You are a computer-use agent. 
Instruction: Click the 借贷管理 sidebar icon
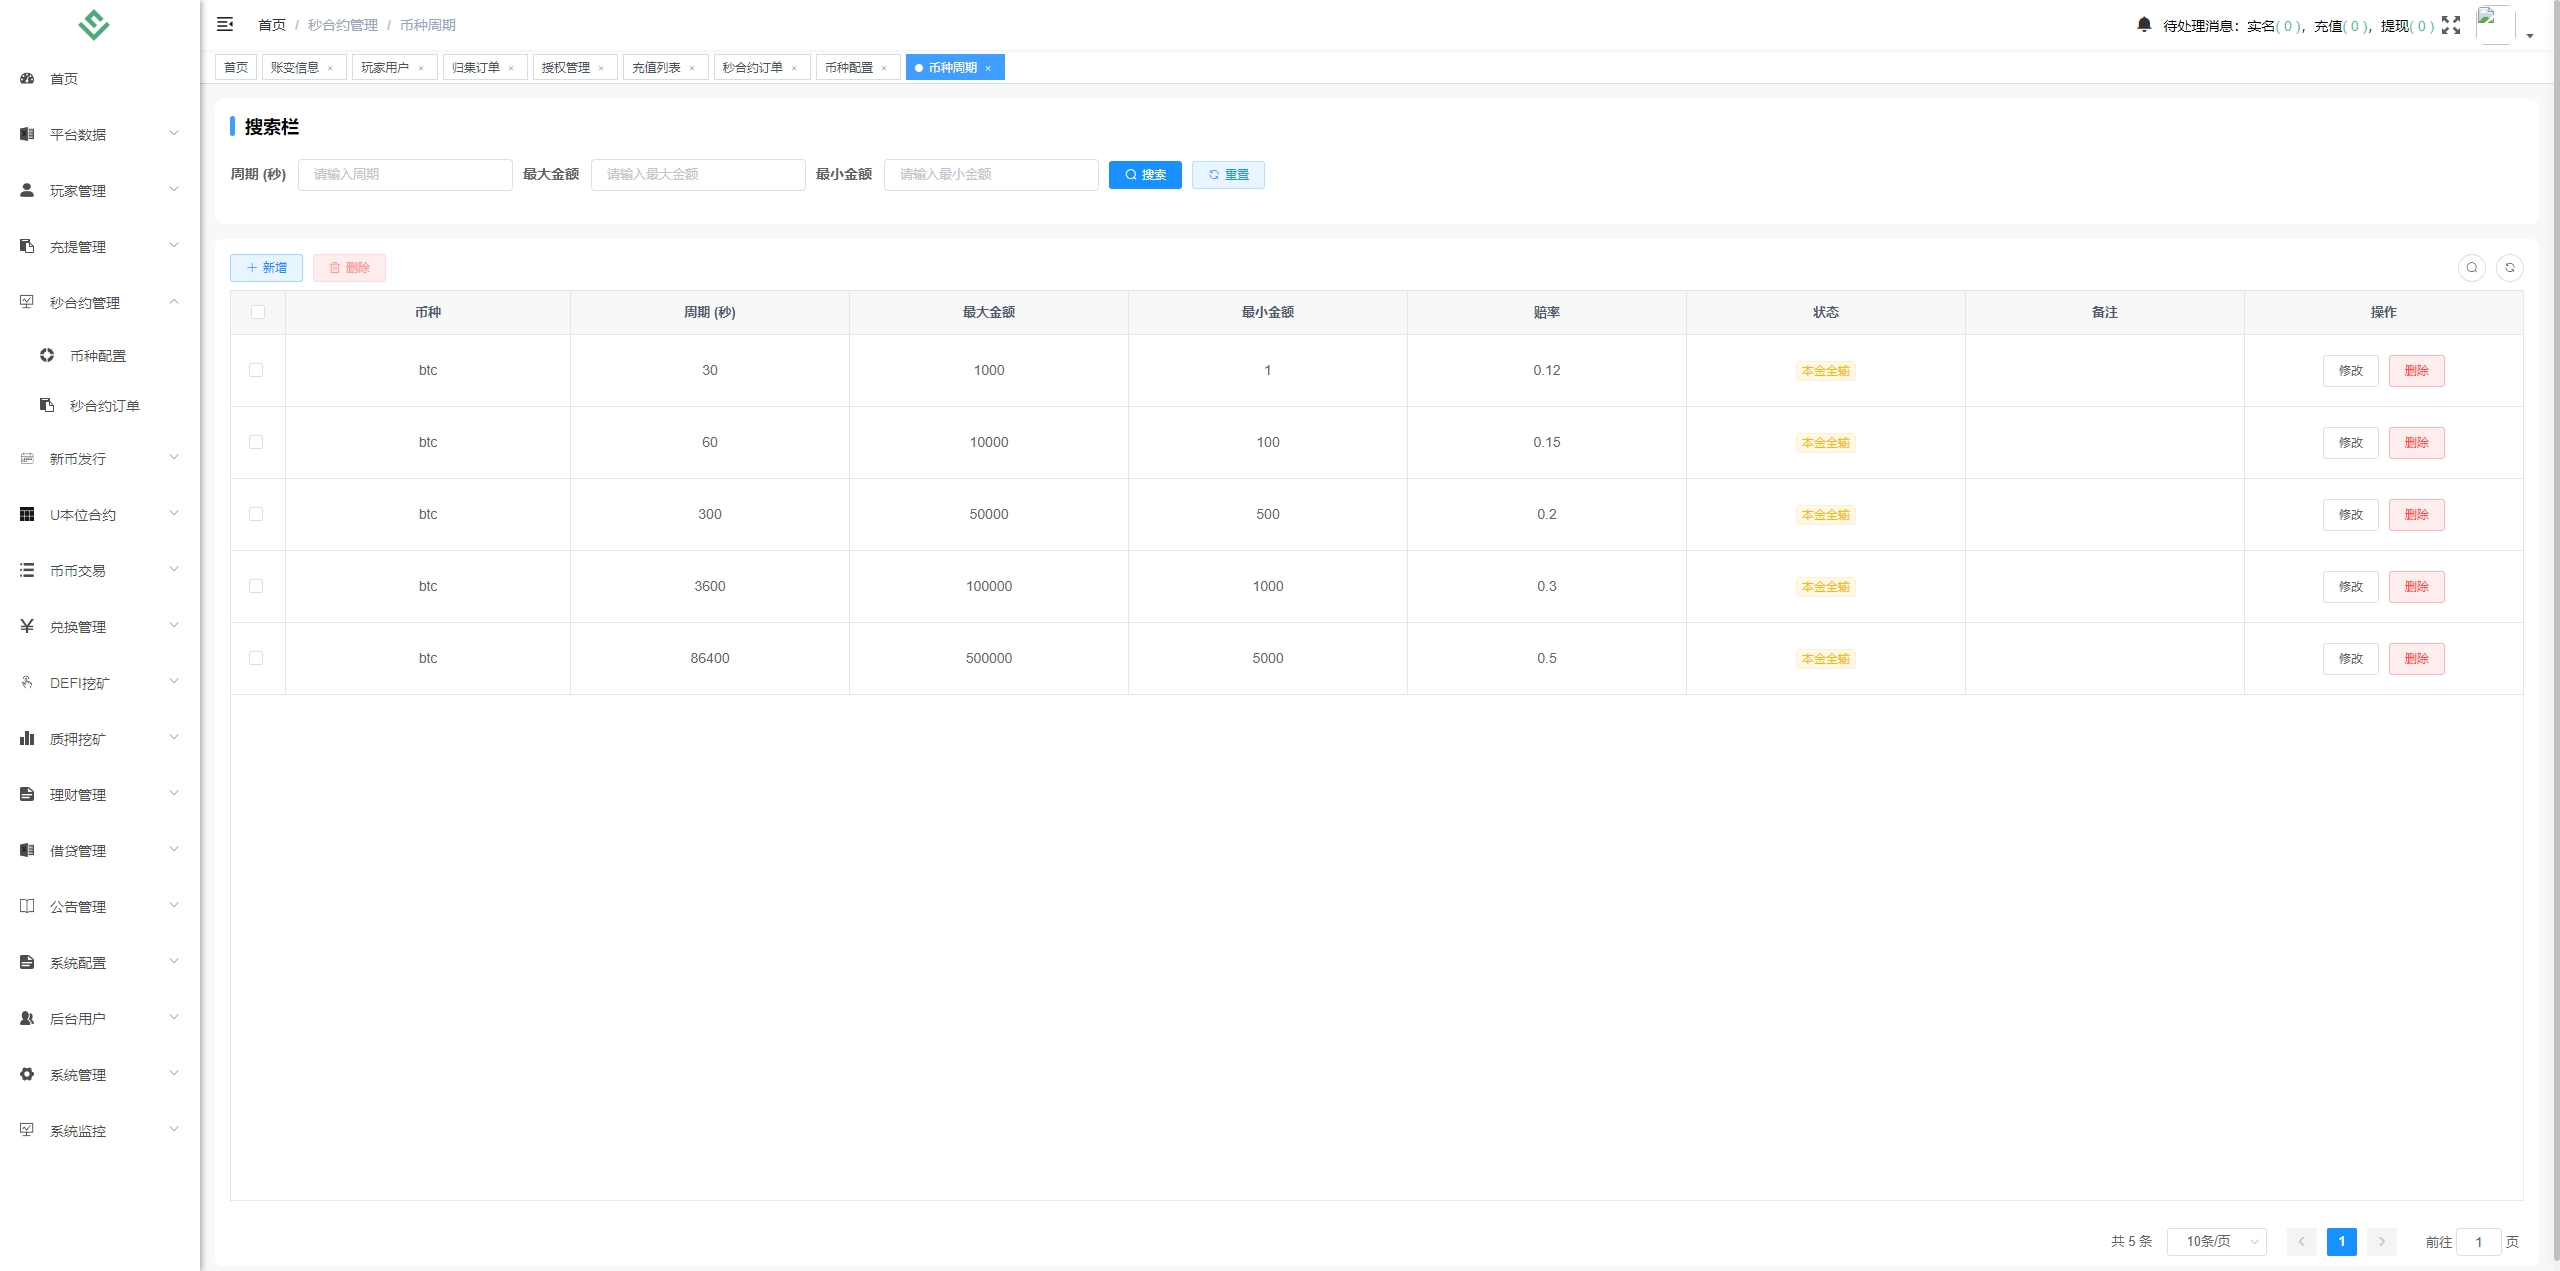(x=27, y=850)
